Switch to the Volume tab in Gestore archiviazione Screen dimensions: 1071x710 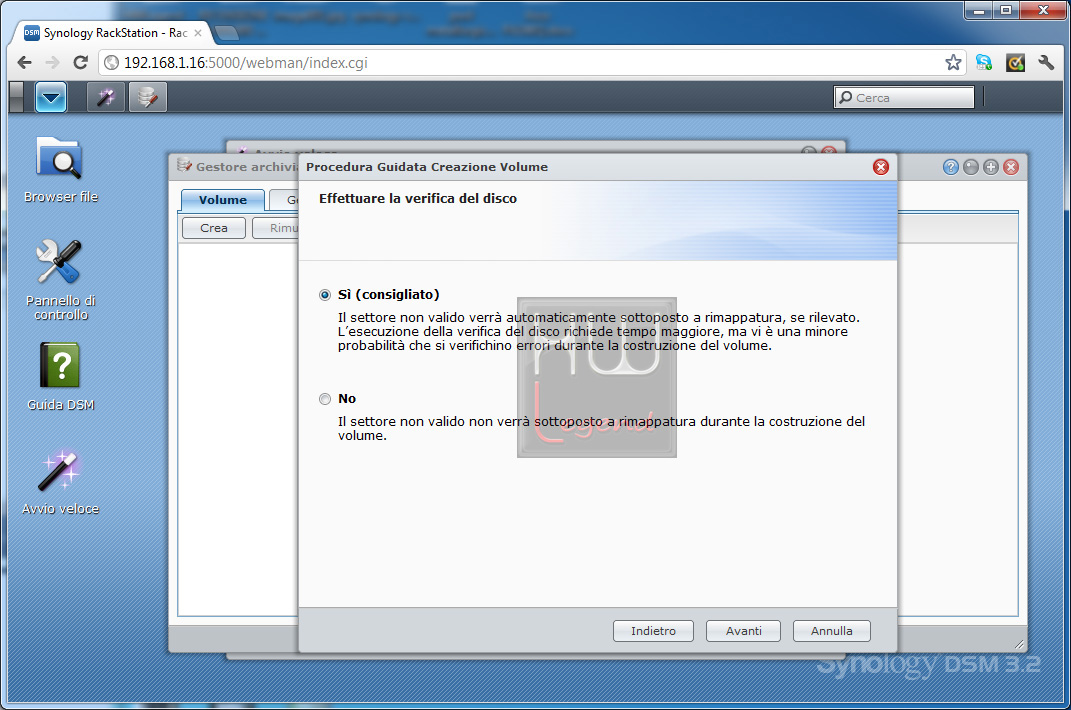pyautogui.click(x=223, y=200)
